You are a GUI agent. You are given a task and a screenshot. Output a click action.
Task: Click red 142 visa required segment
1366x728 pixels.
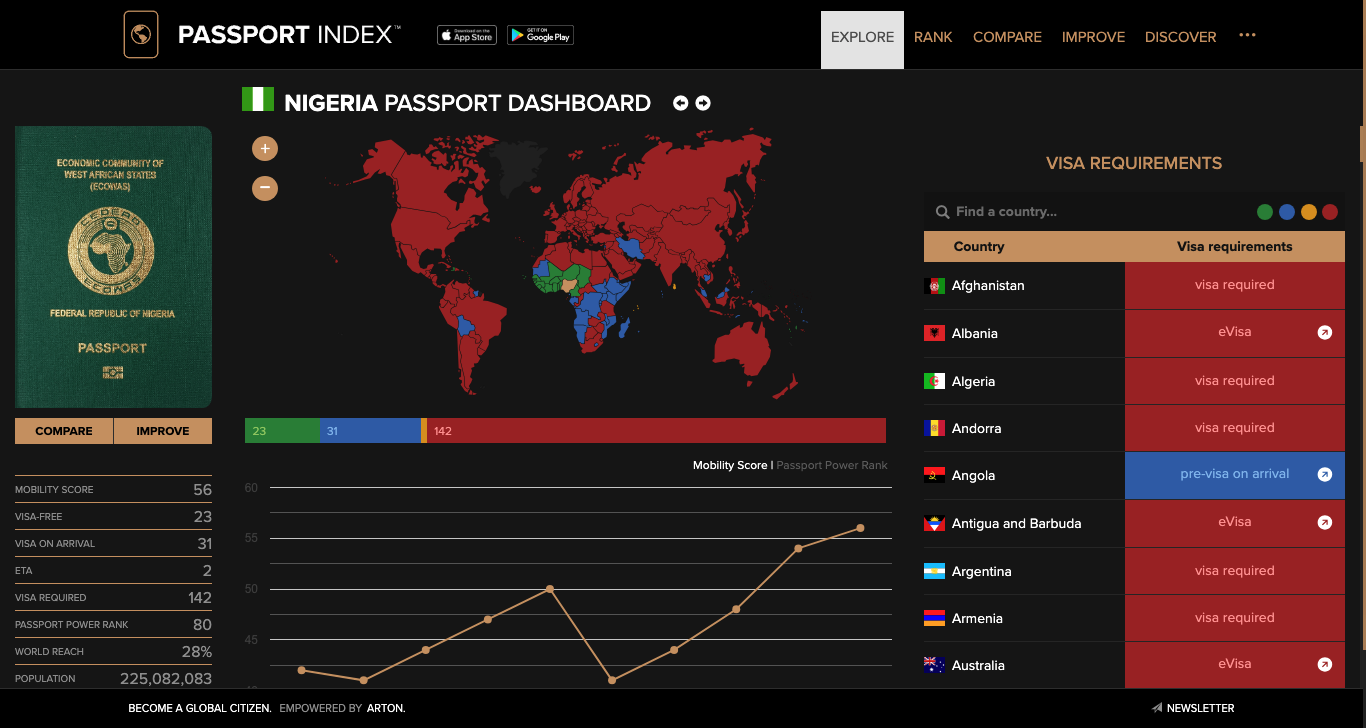pyautogui.click(x=656, y=431)
